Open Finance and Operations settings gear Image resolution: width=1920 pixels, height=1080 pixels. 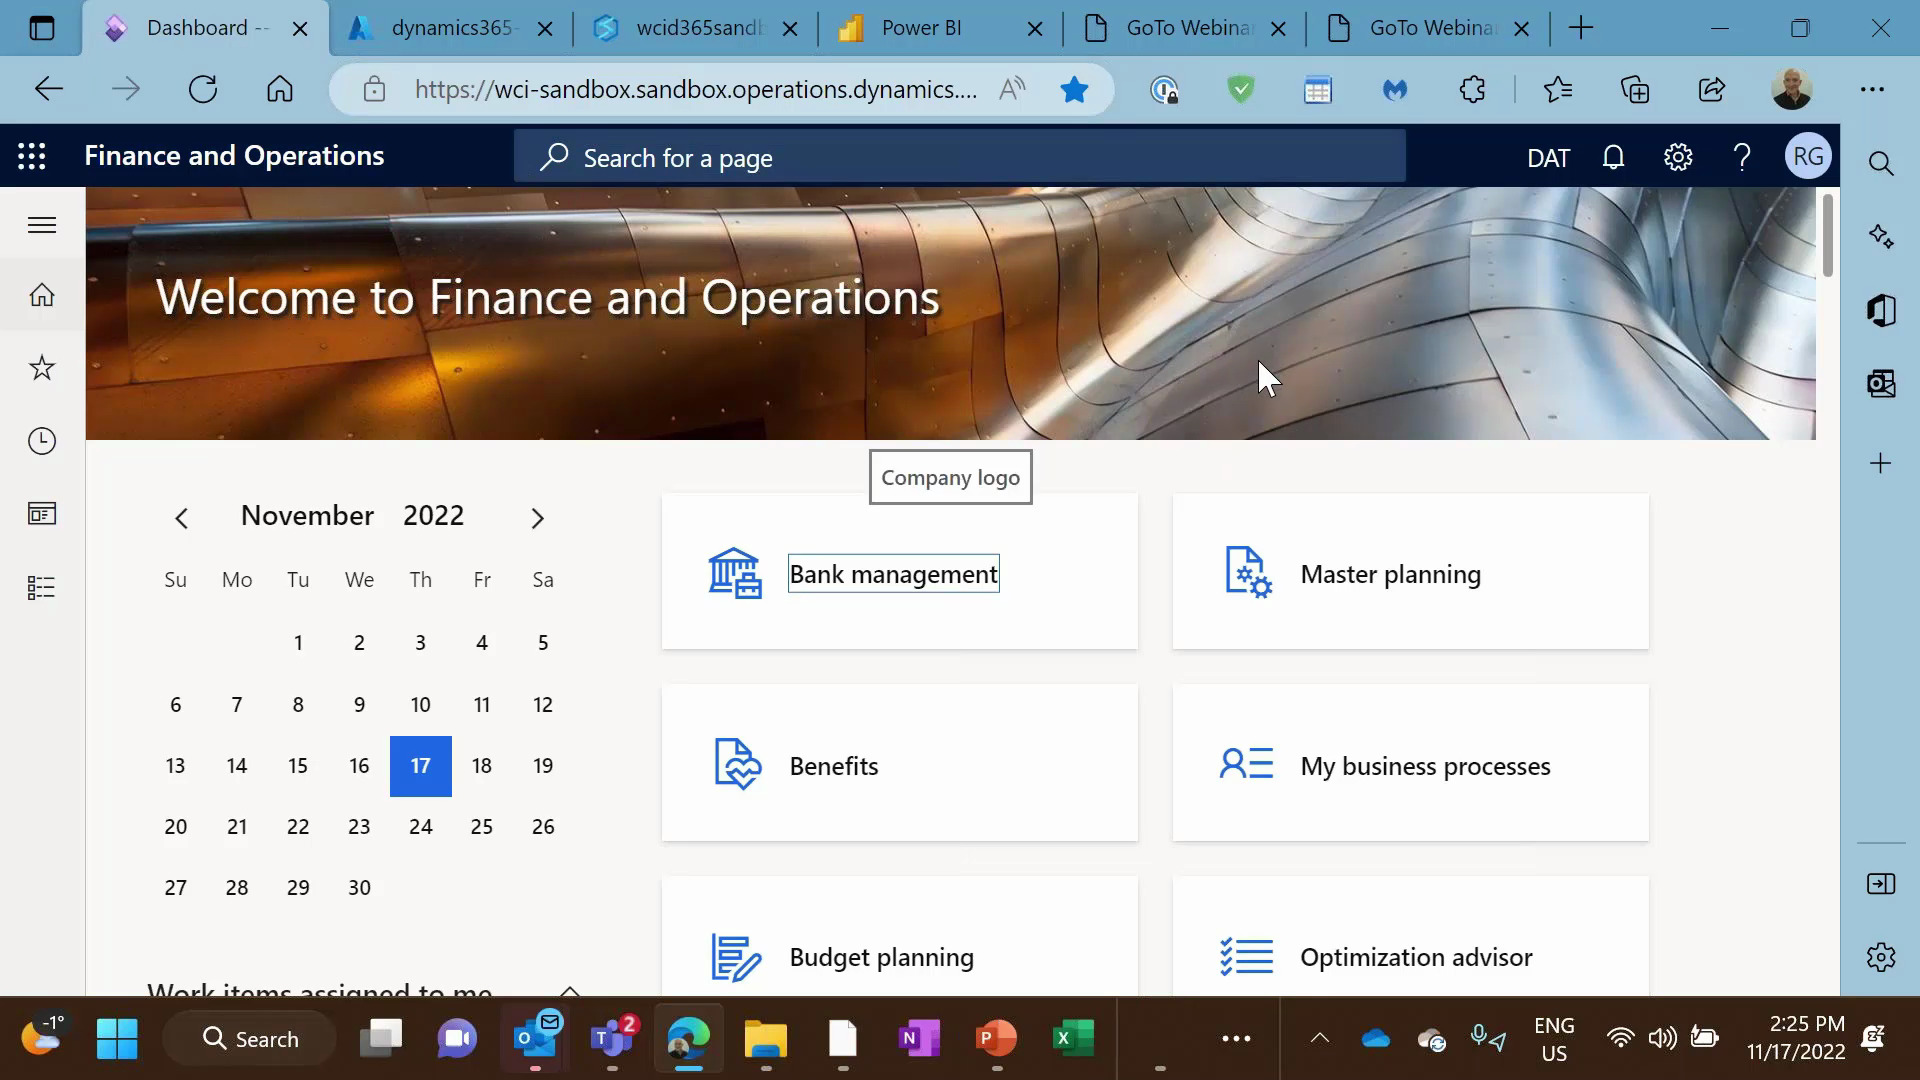coord(1678,156)
